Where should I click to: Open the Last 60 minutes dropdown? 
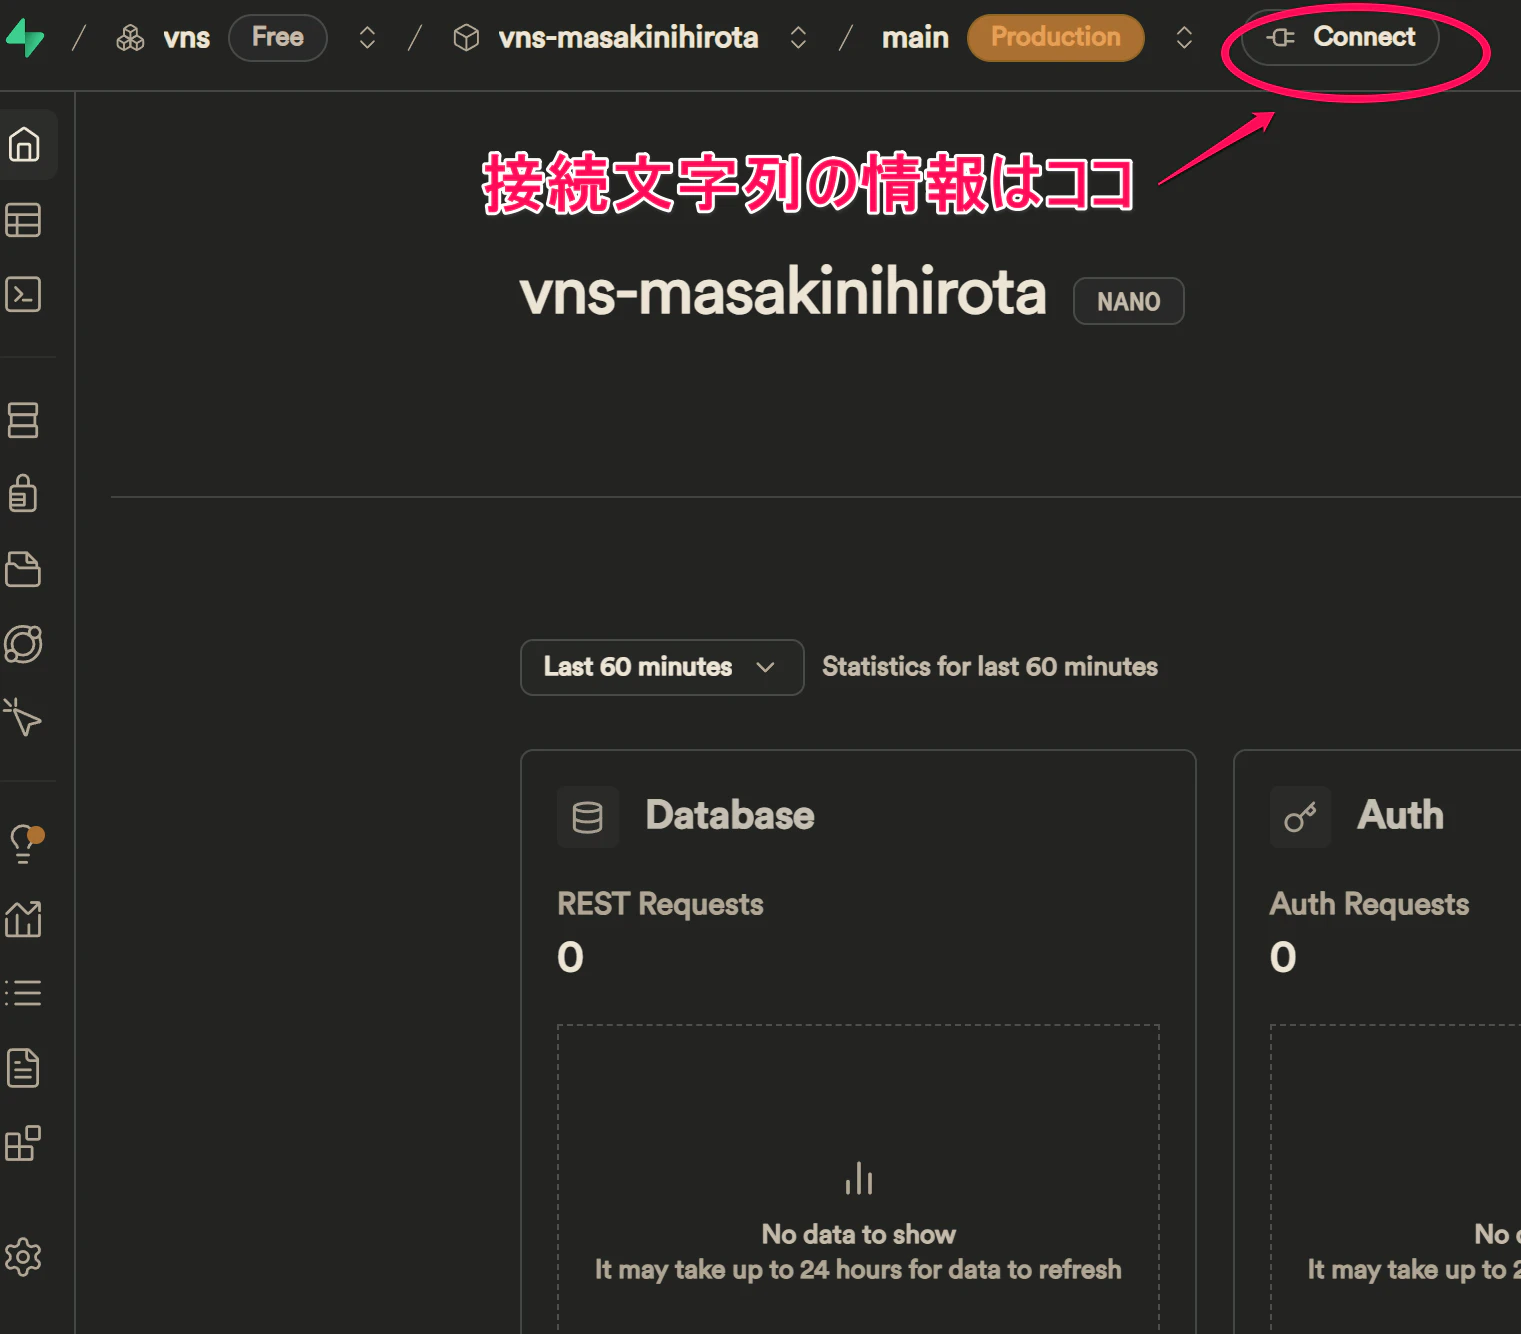tap(662, 667)
